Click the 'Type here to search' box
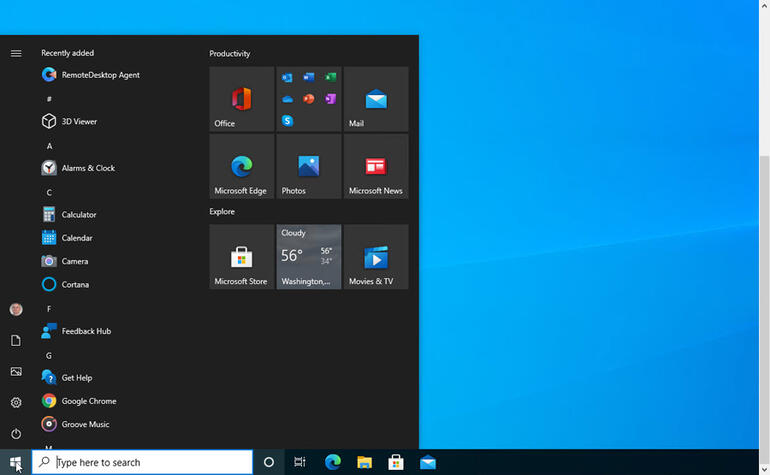The height and width of the screenshot is (475, 770). click(142, 462)
